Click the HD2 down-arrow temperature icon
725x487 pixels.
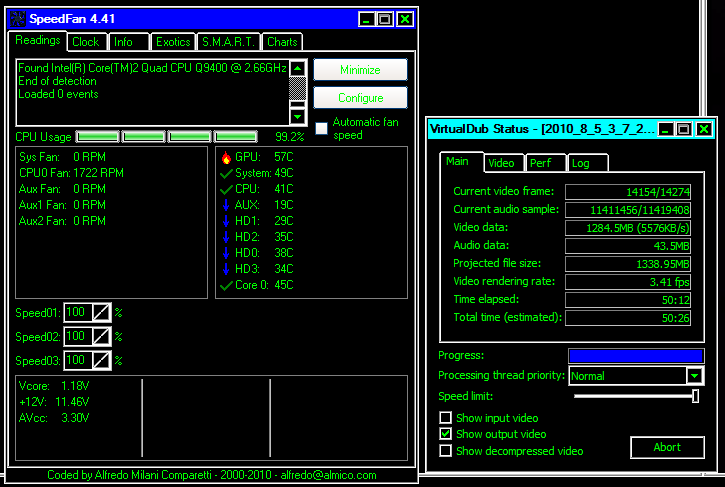pyautogui.click(x=226, y=237)
